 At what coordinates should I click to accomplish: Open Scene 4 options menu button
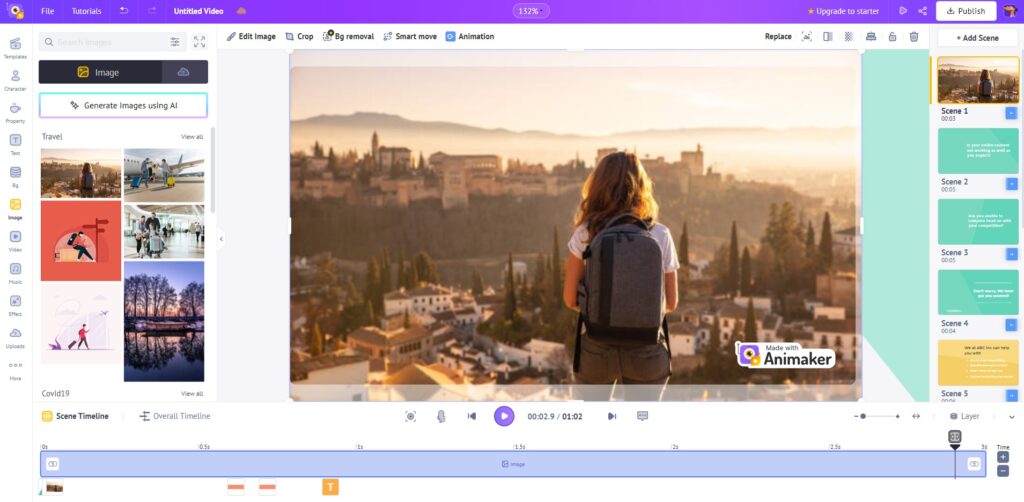pos(1011,324)
